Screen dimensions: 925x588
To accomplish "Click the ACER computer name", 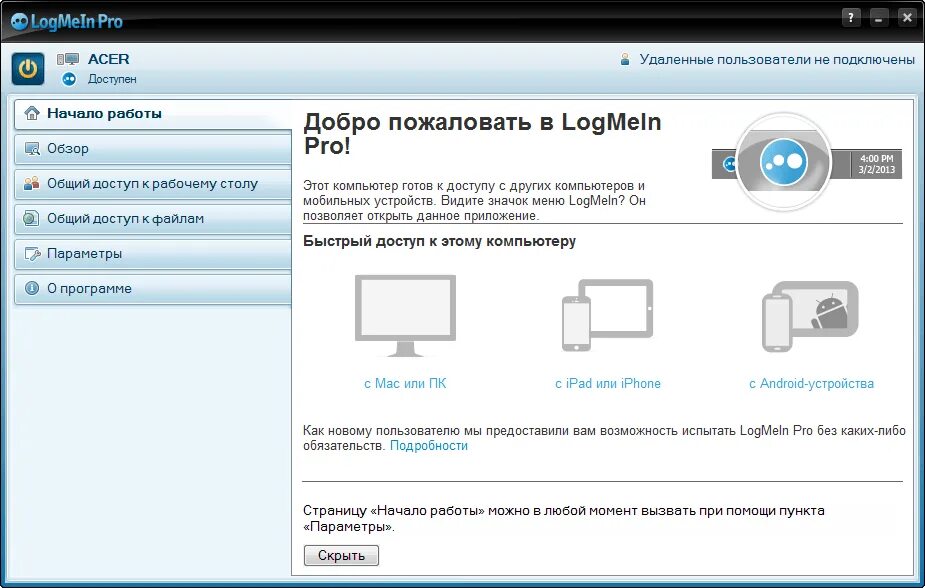I will [109, 59].
